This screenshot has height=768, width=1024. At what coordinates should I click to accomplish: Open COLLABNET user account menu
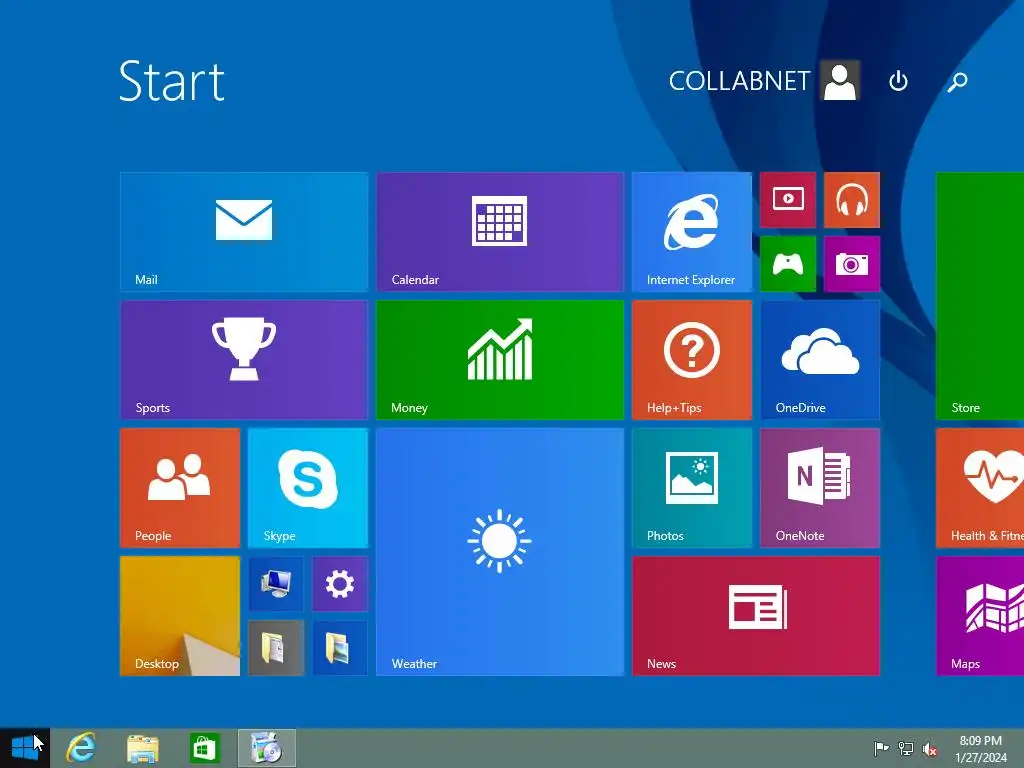click(763, 81)
